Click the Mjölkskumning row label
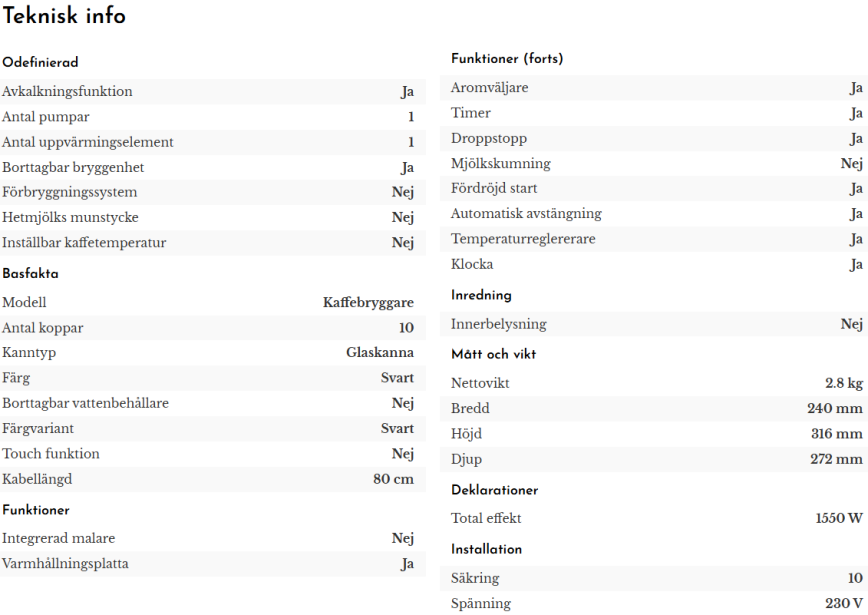 (500, 163)
